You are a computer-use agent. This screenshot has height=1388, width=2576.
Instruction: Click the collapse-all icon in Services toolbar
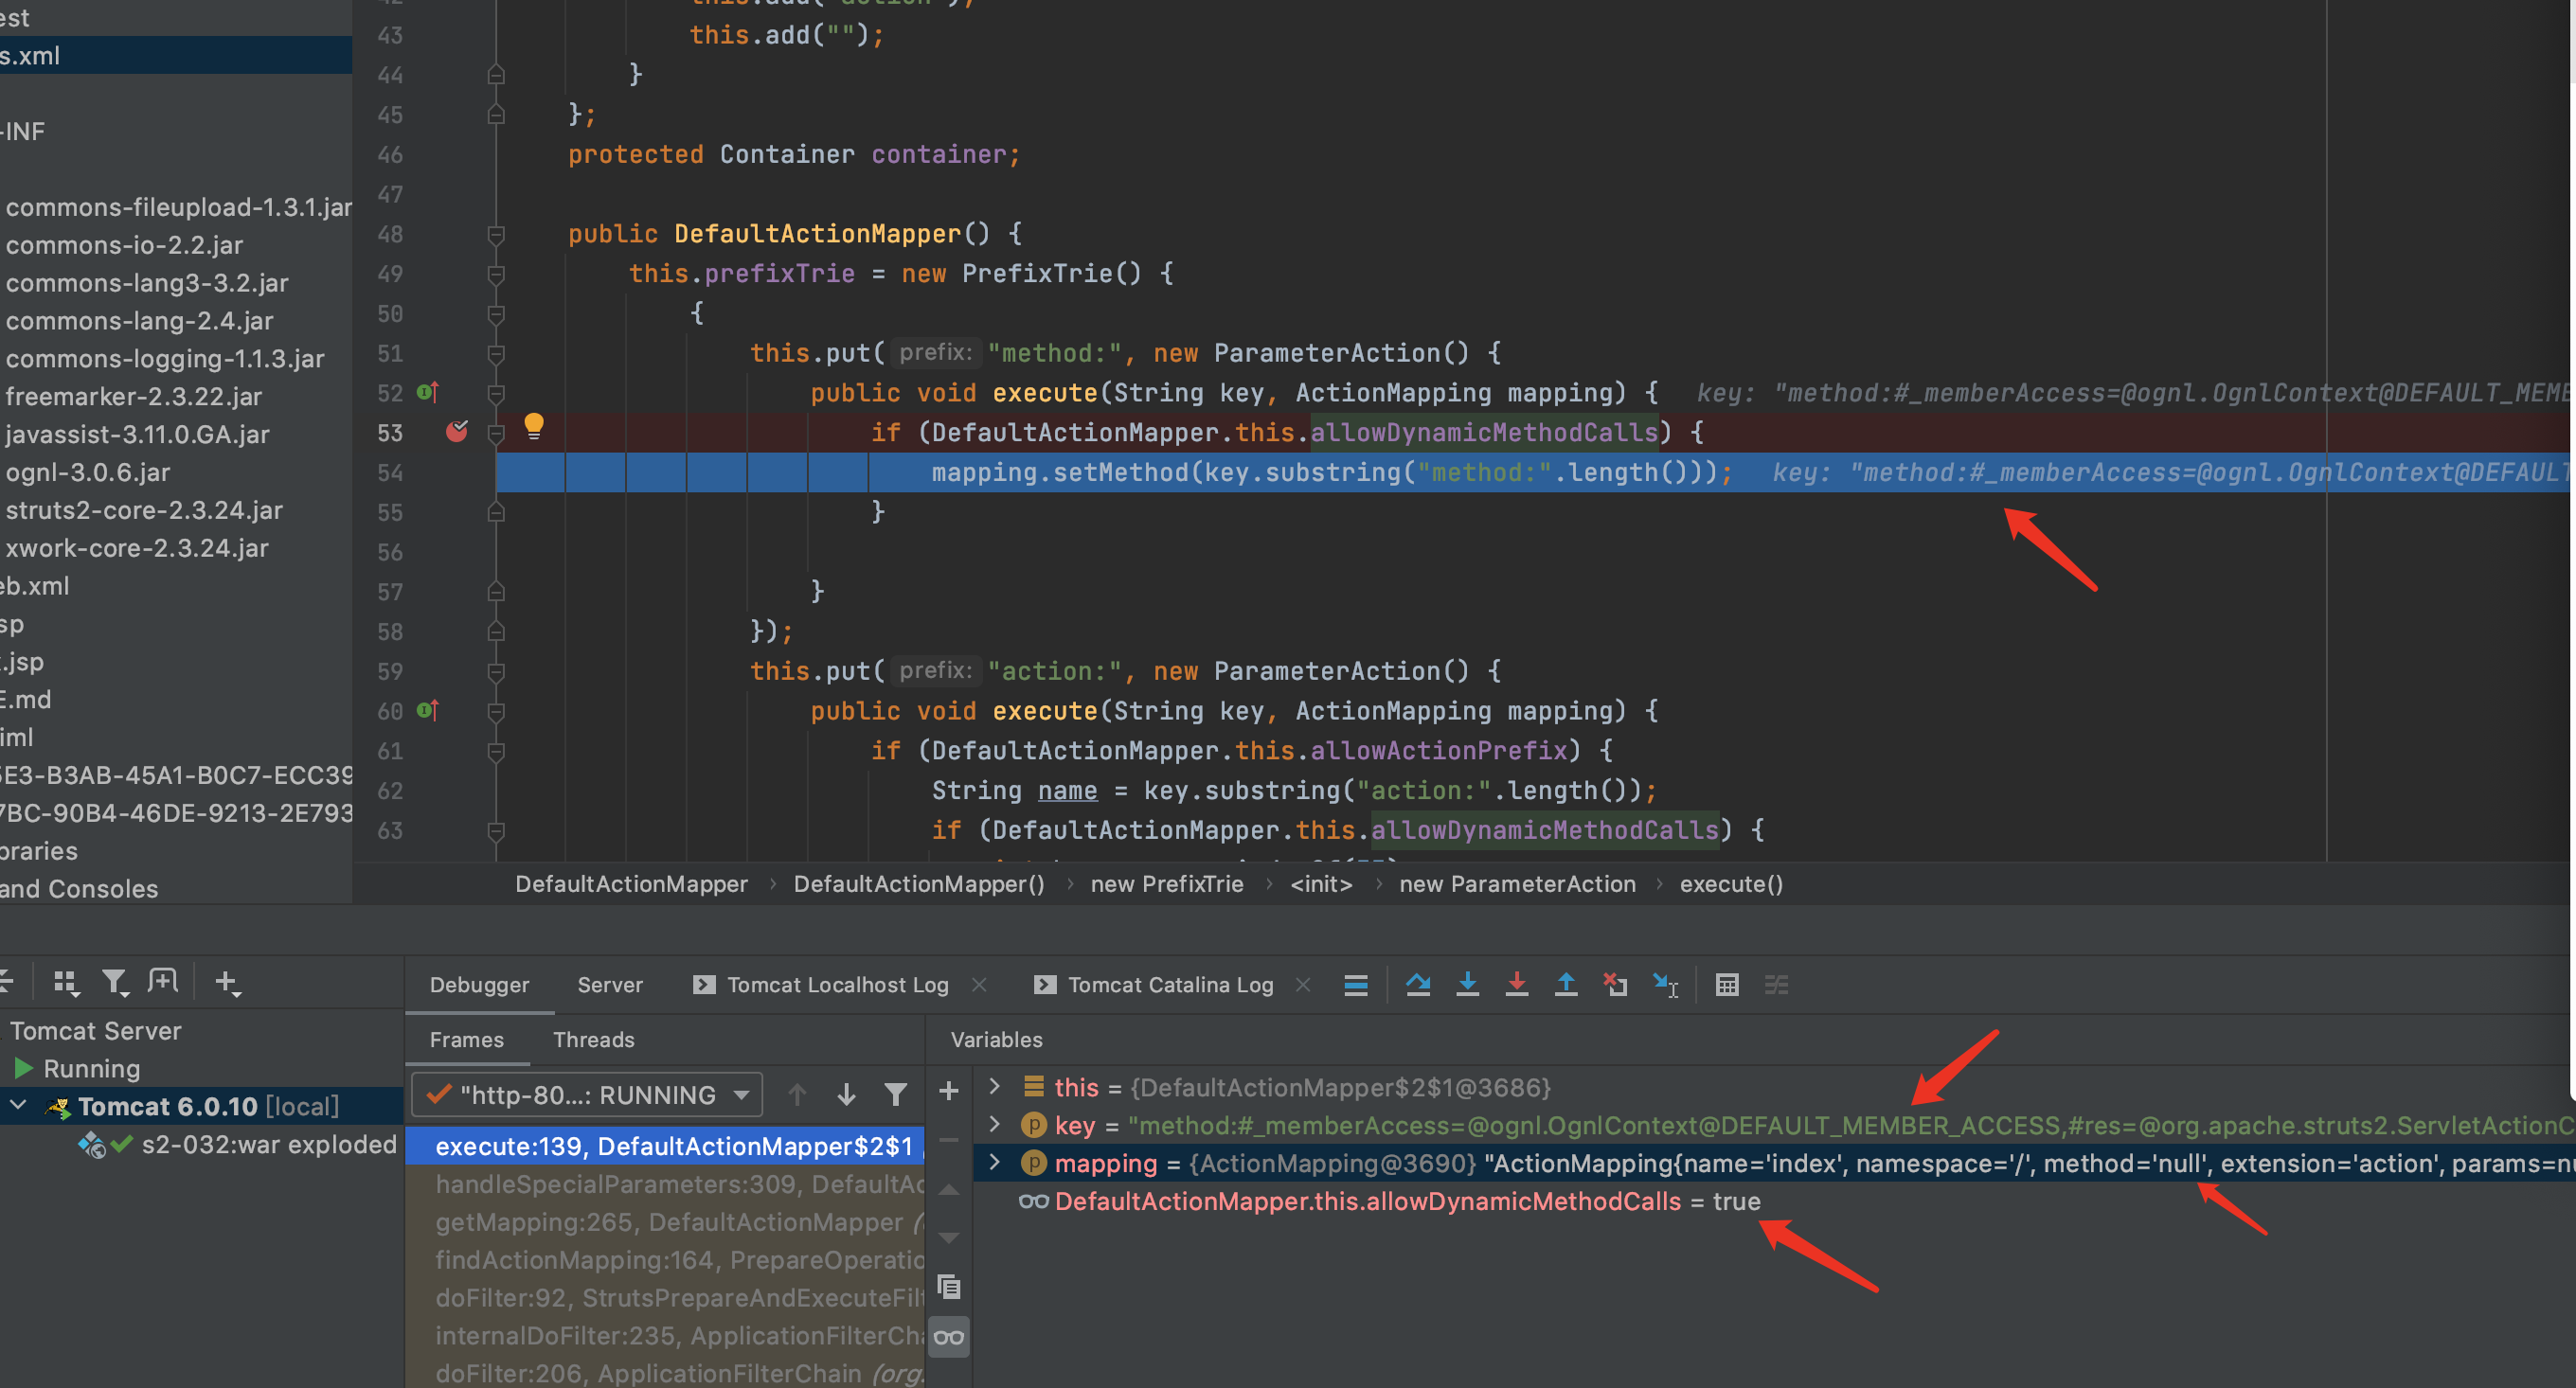6,982
